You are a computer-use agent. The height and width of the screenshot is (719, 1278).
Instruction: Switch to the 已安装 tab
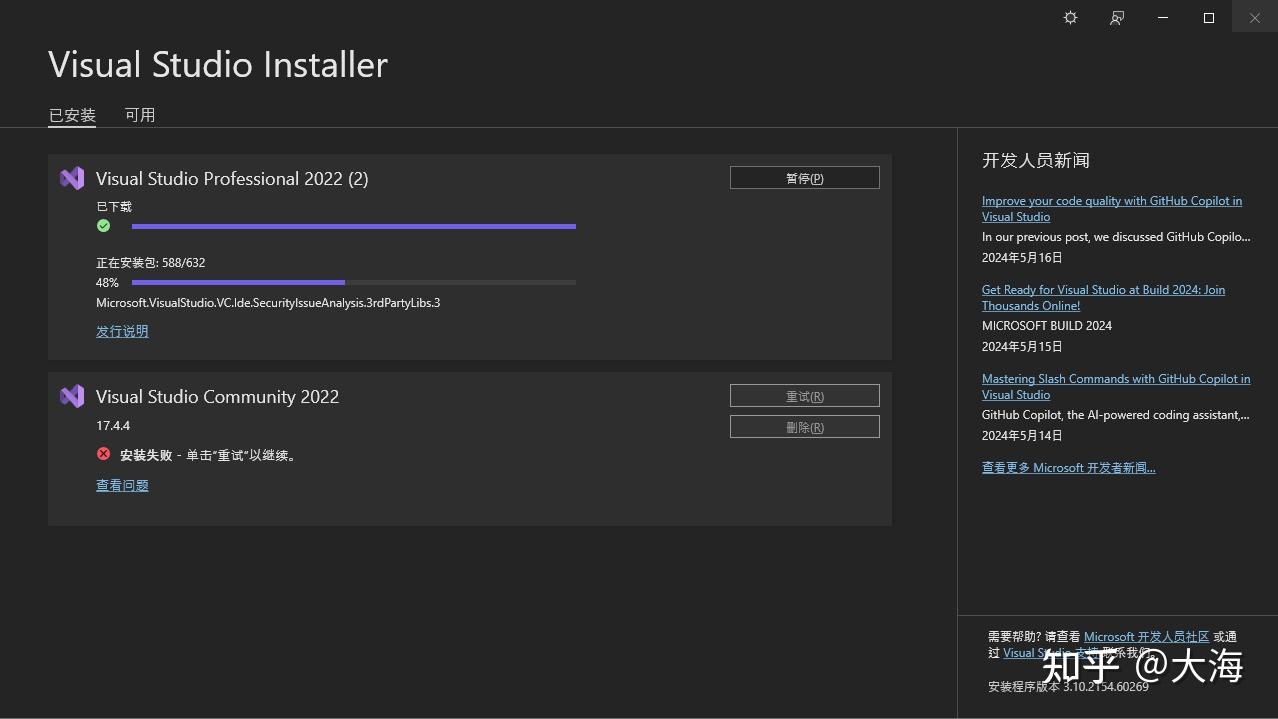click(x=72, y=115)
